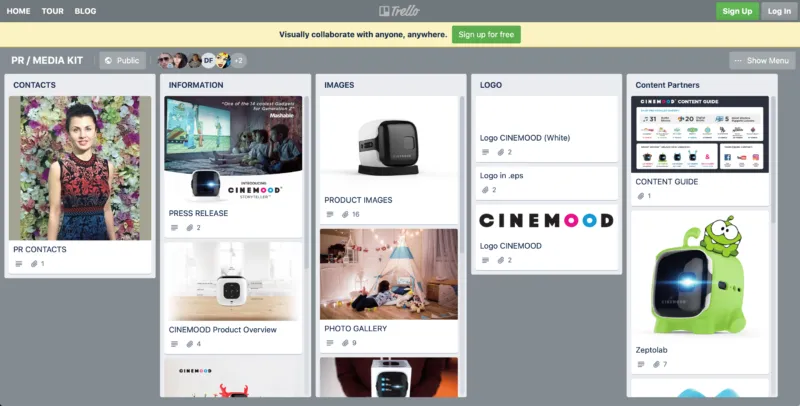Click the Sign Up button
800x406 pixels.
(x=737, y=11)
